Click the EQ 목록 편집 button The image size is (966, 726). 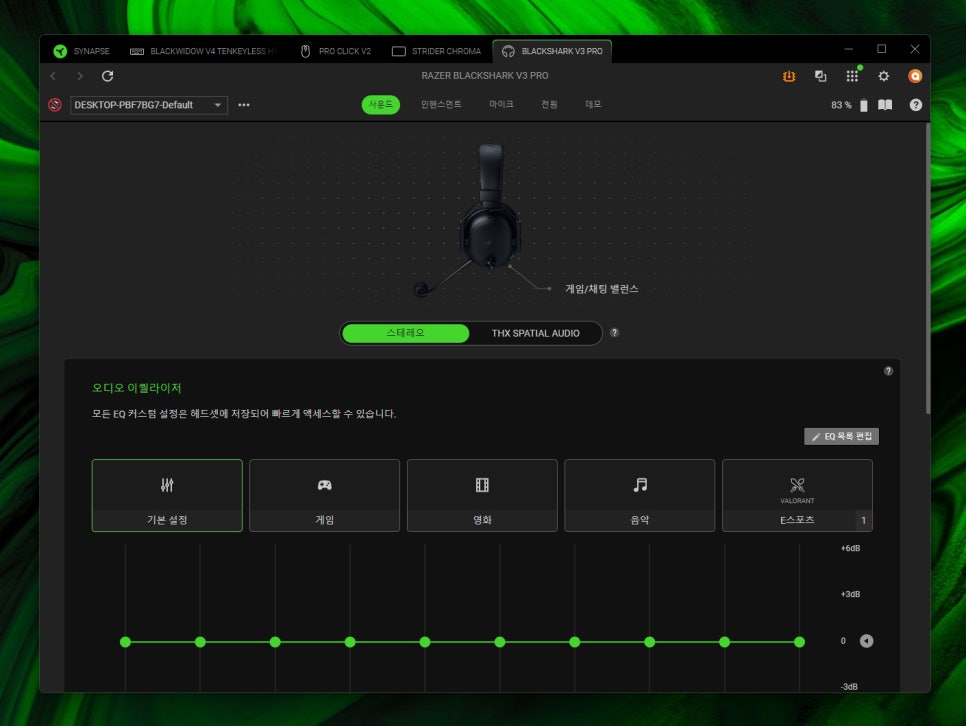841,437
